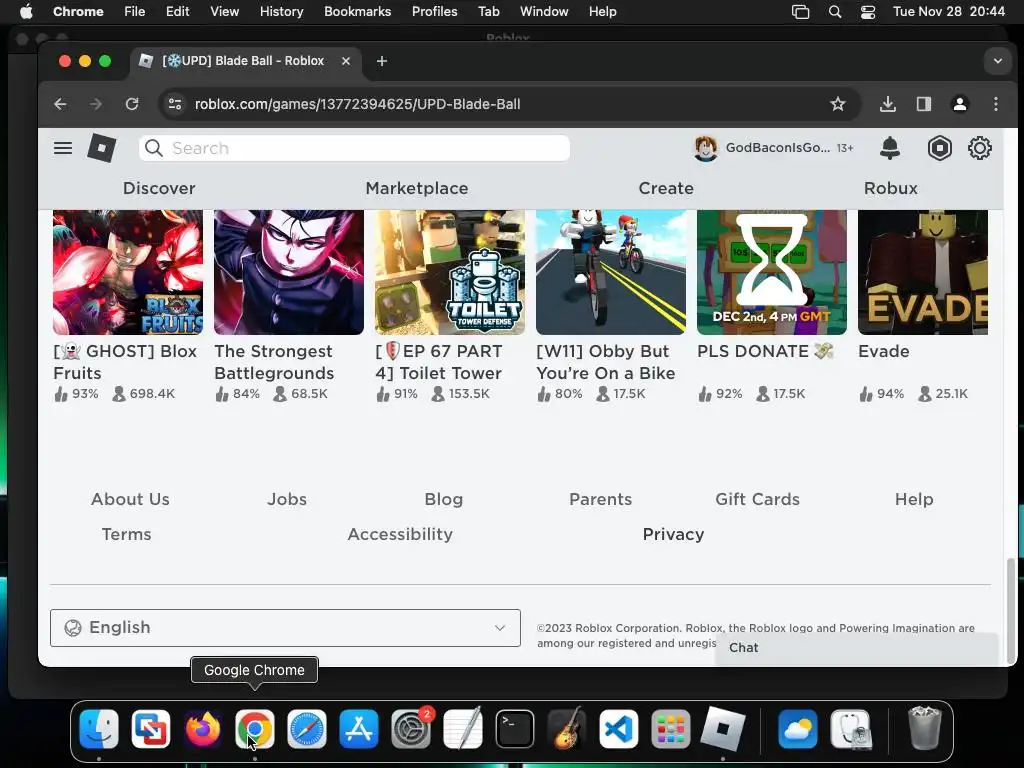This screenshot has width=1024, height=768.
Task: Click the Chrome forward arrow
Action: coord(96,104)
